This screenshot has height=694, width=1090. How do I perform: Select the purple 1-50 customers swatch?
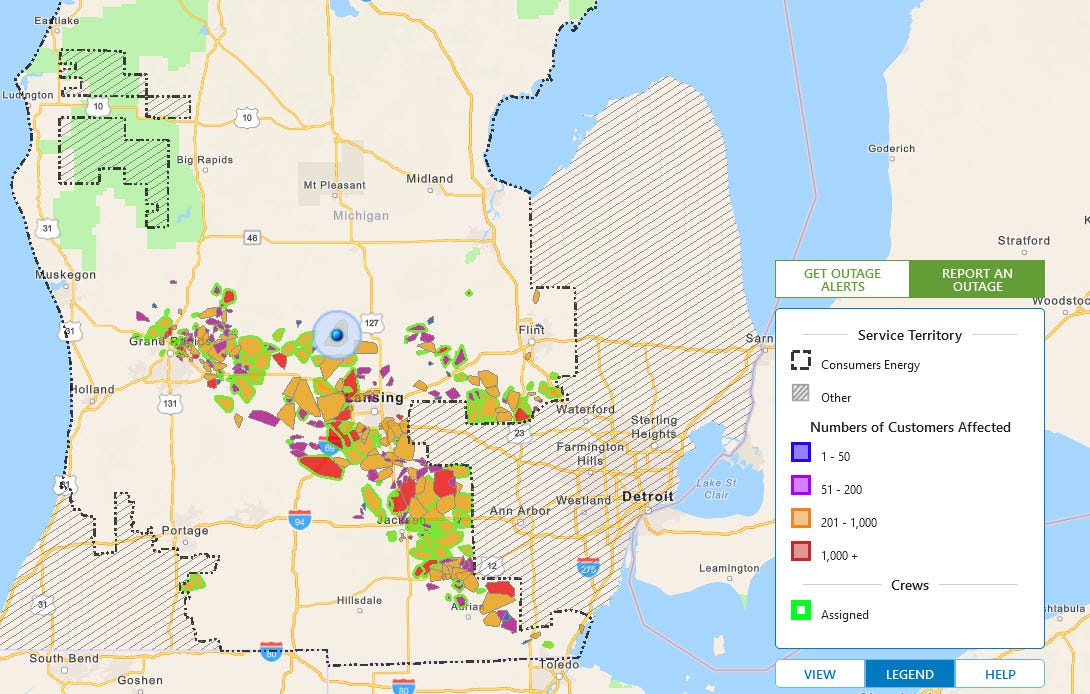(799, 454)
